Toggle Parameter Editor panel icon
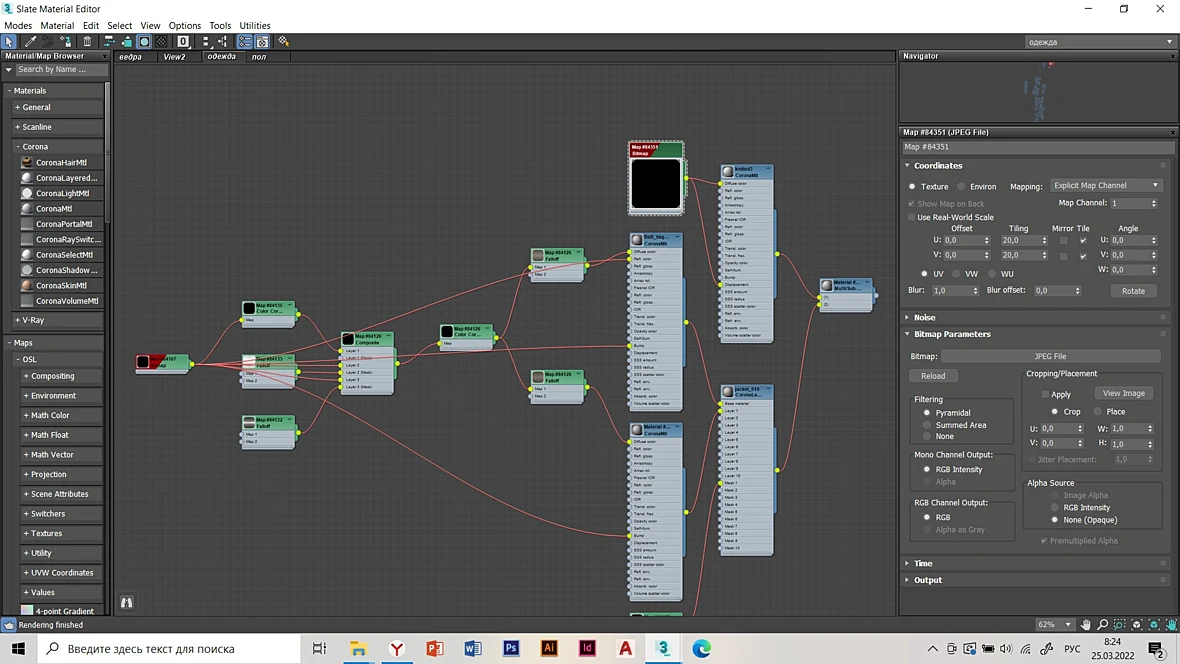This screenshot has width=1180, height=664. pyautogui.click(x=262, y=41)
